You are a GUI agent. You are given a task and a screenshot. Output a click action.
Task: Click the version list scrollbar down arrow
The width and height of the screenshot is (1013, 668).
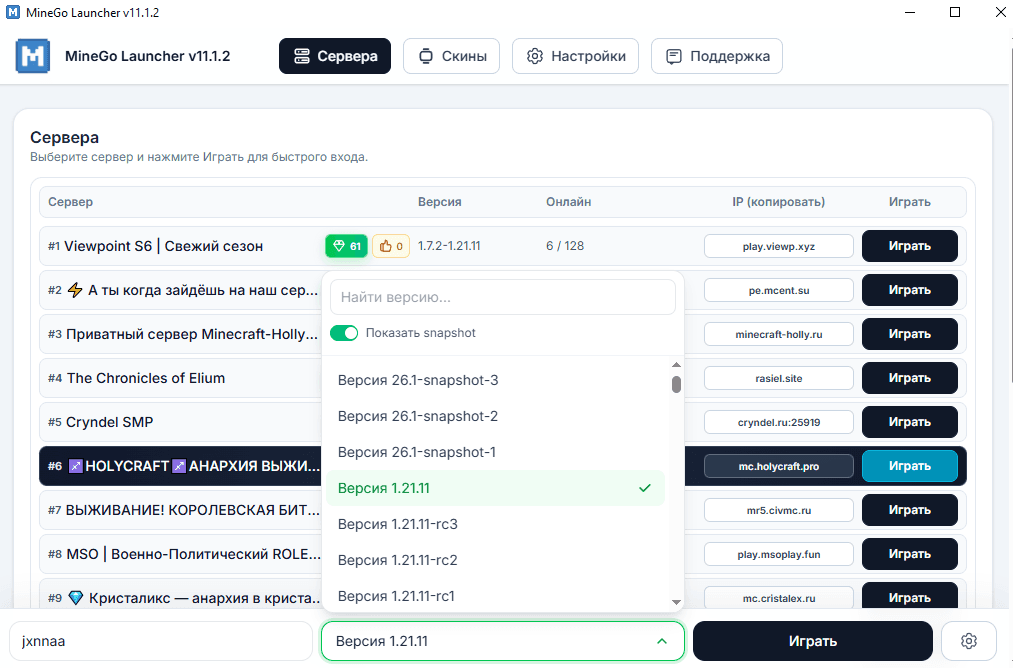pos(676,602)
